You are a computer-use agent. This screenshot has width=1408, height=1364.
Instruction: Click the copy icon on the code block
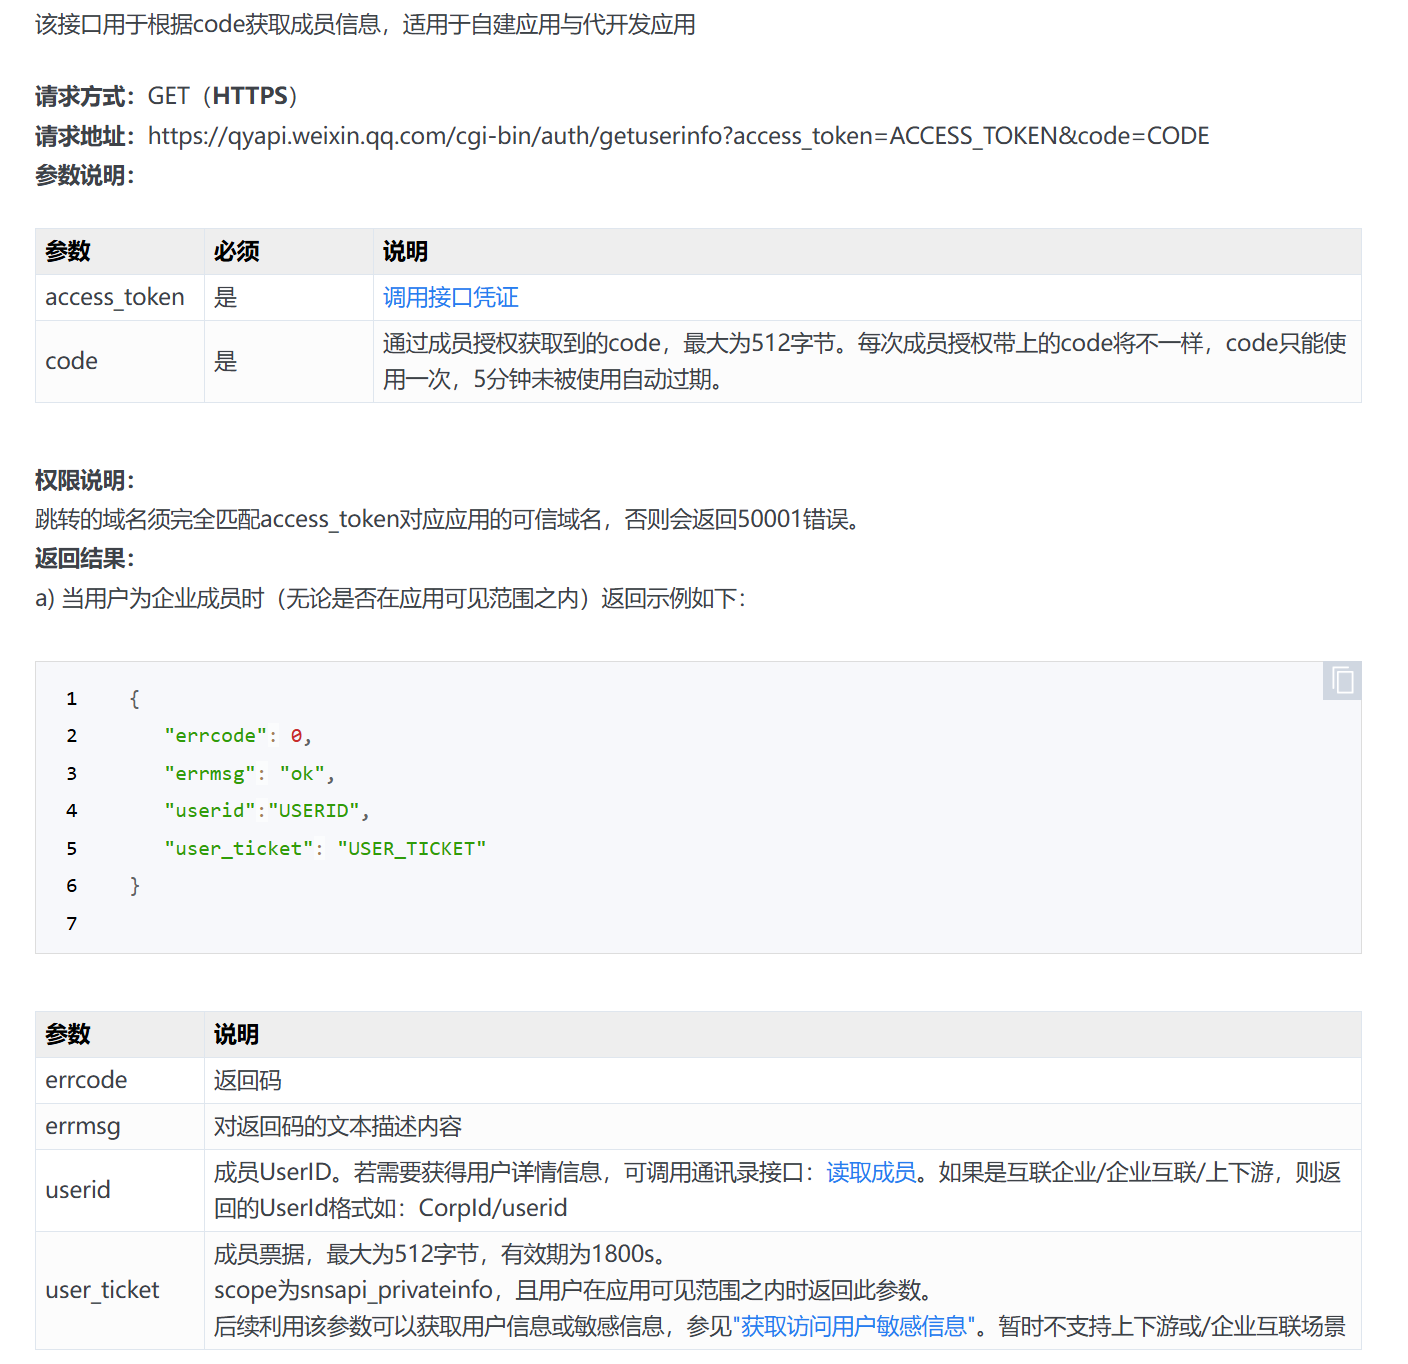1341,681
